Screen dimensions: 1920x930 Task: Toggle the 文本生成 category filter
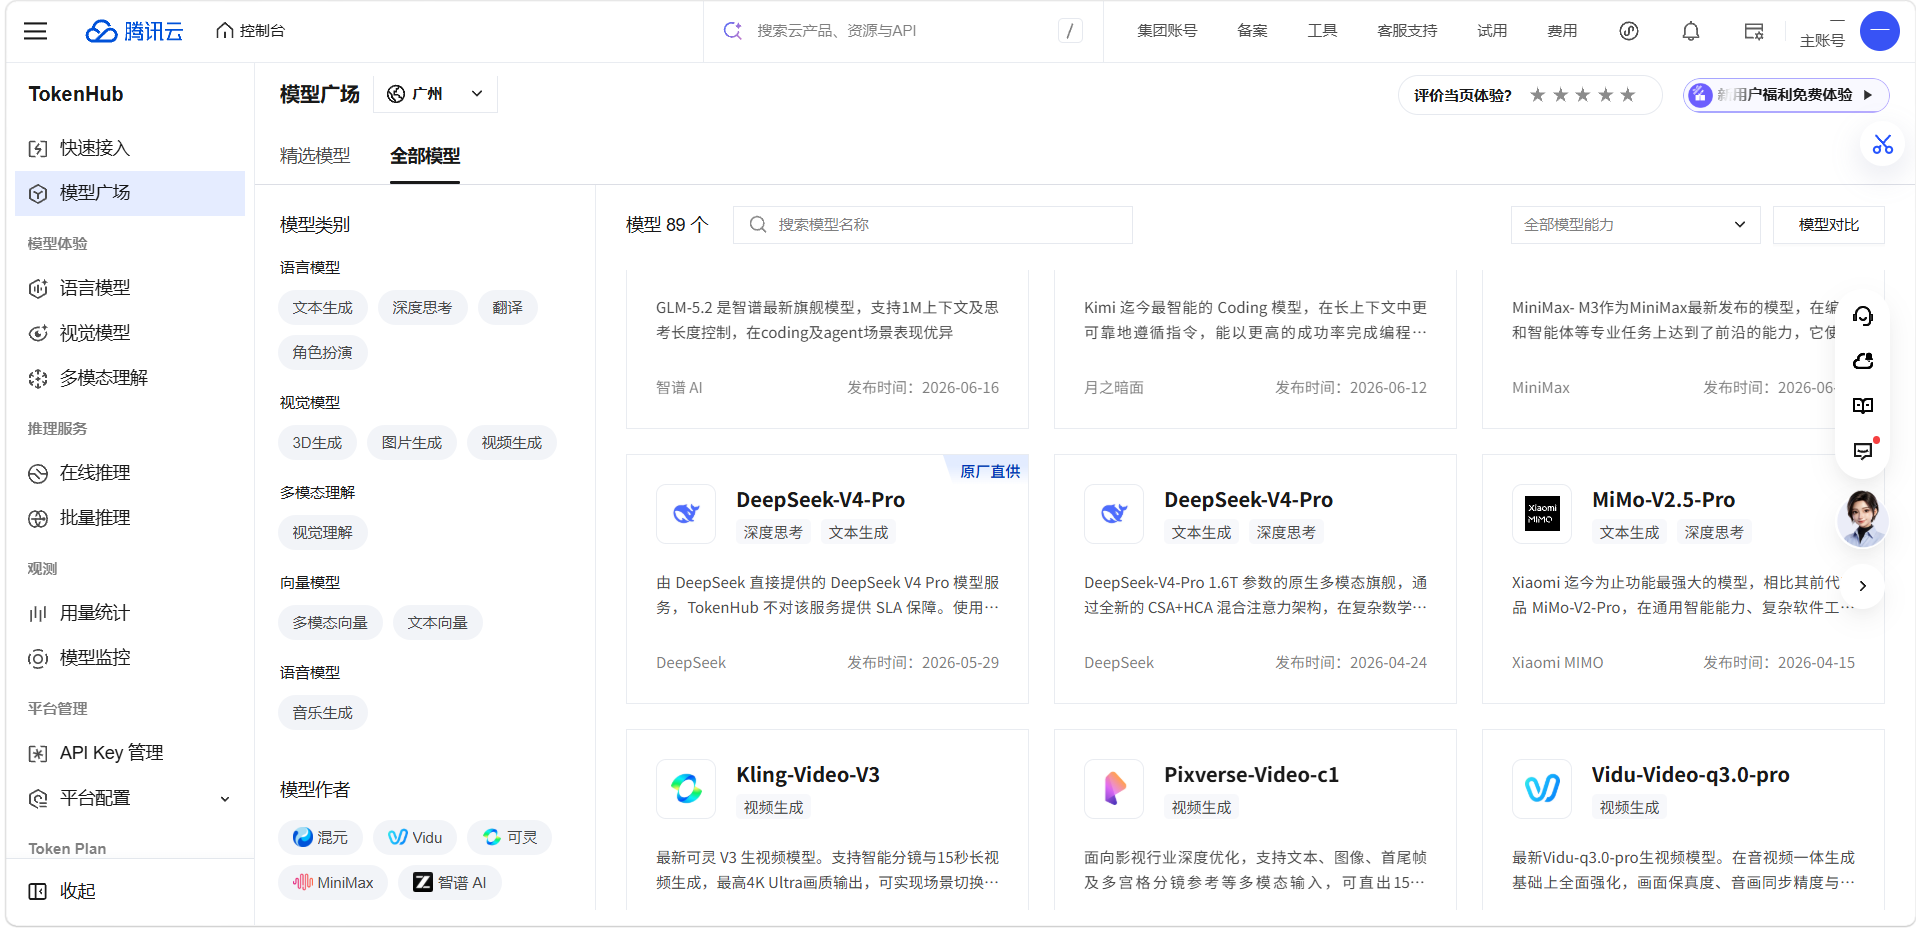[x=323, y=308]
